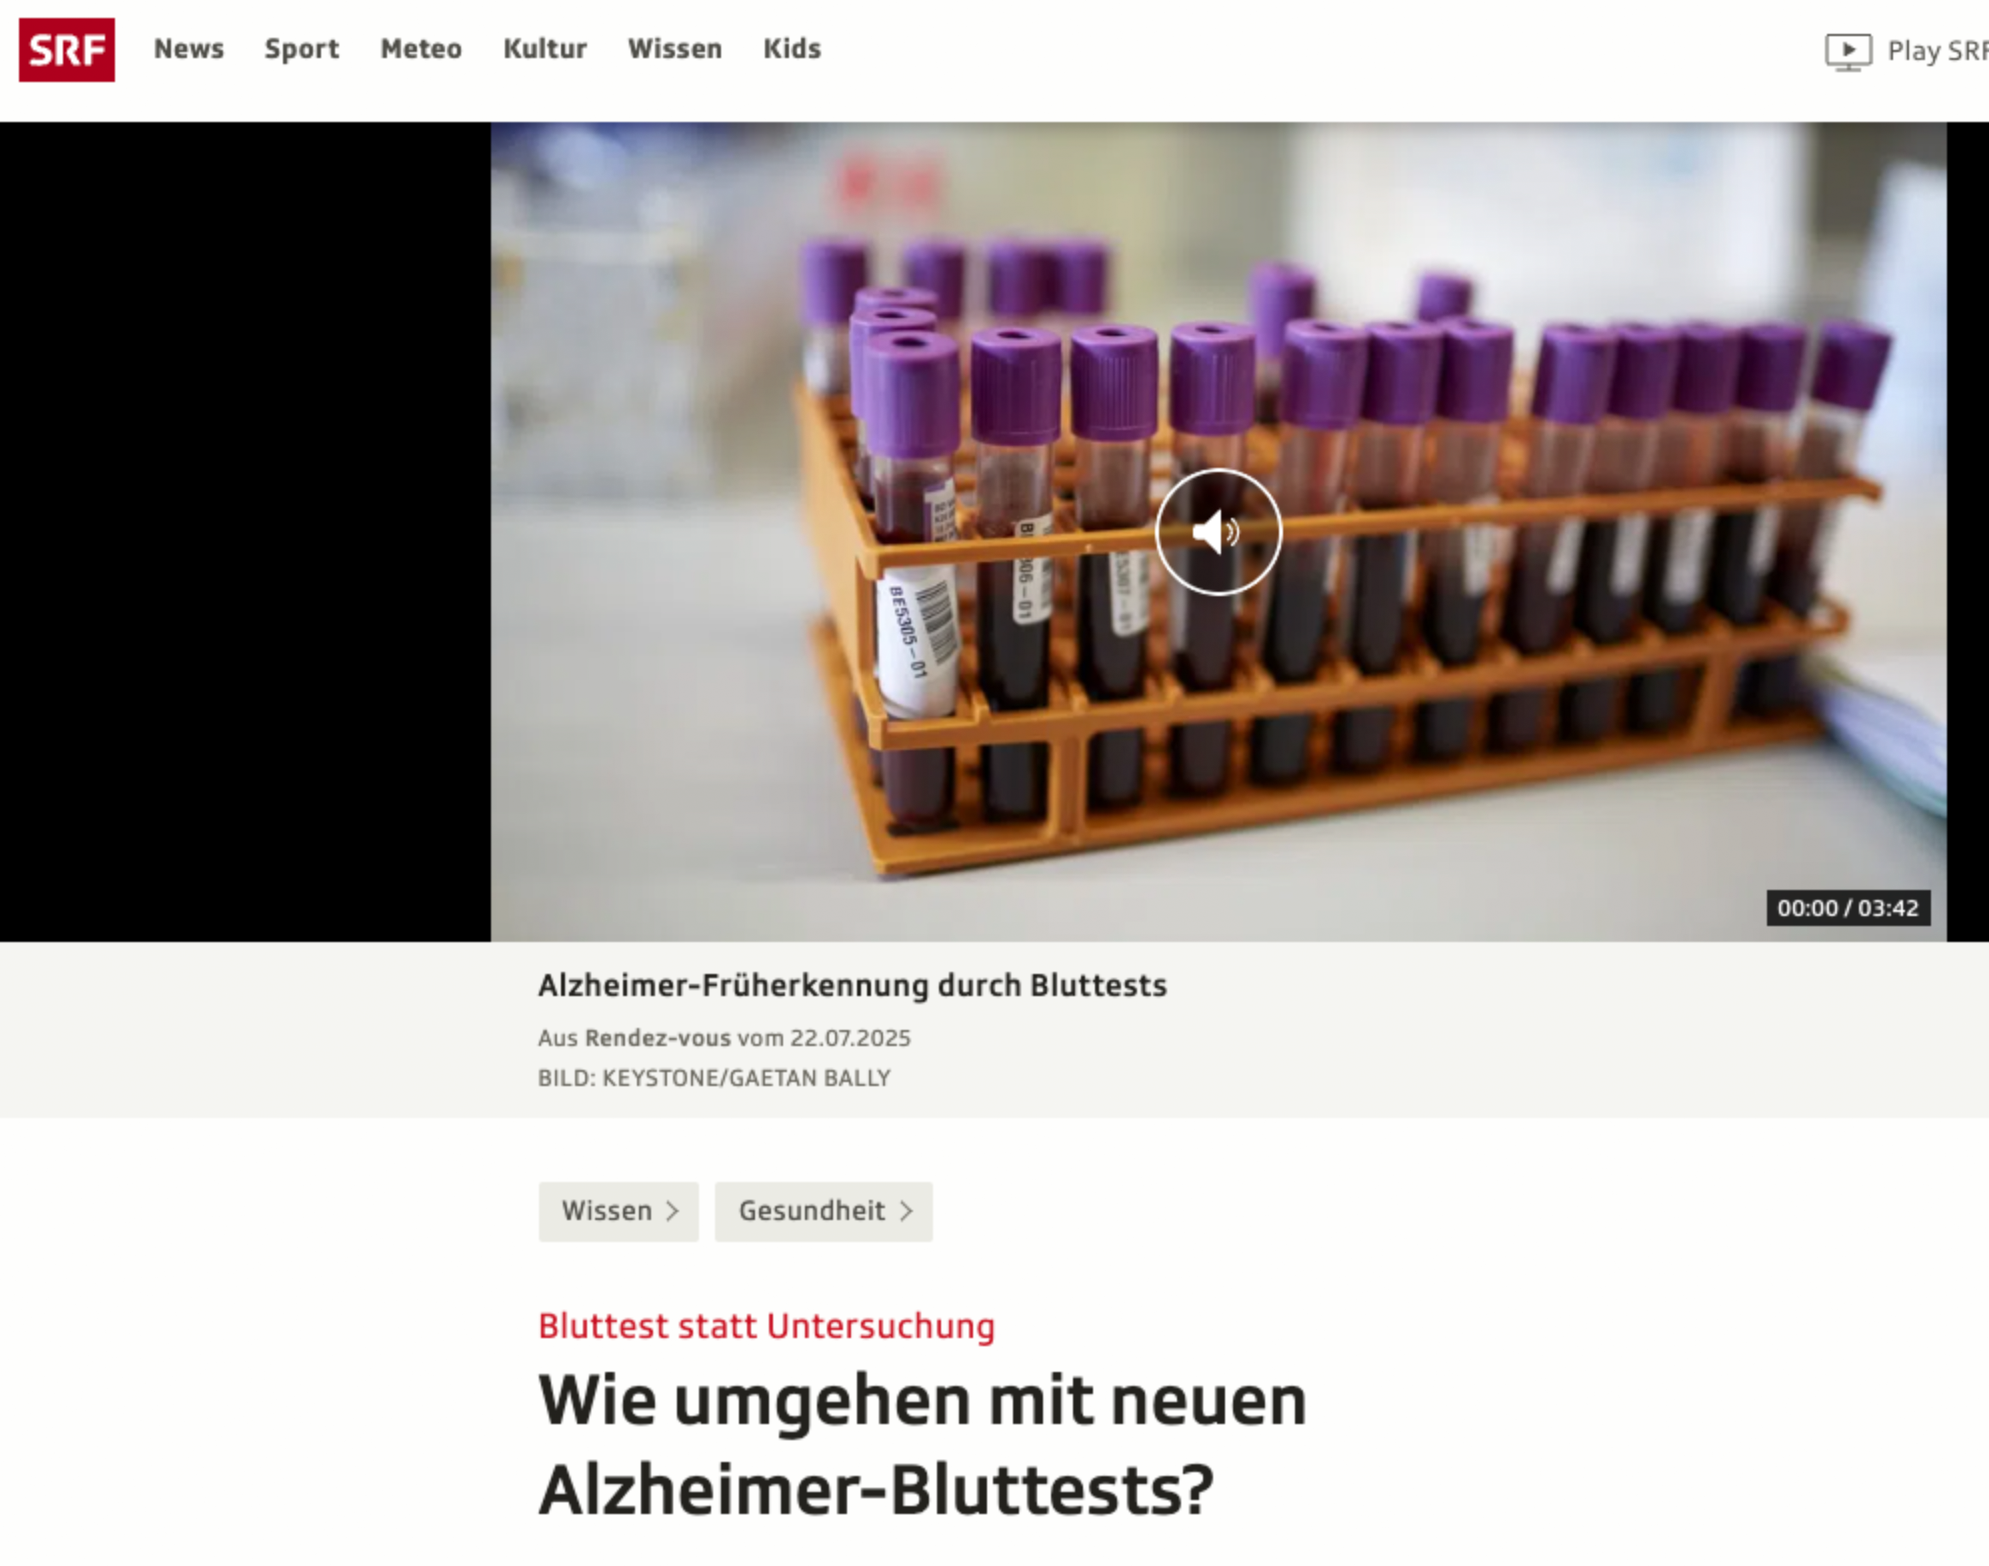
Task: Click the red SRF logo
Action: [x=67, y=49]
